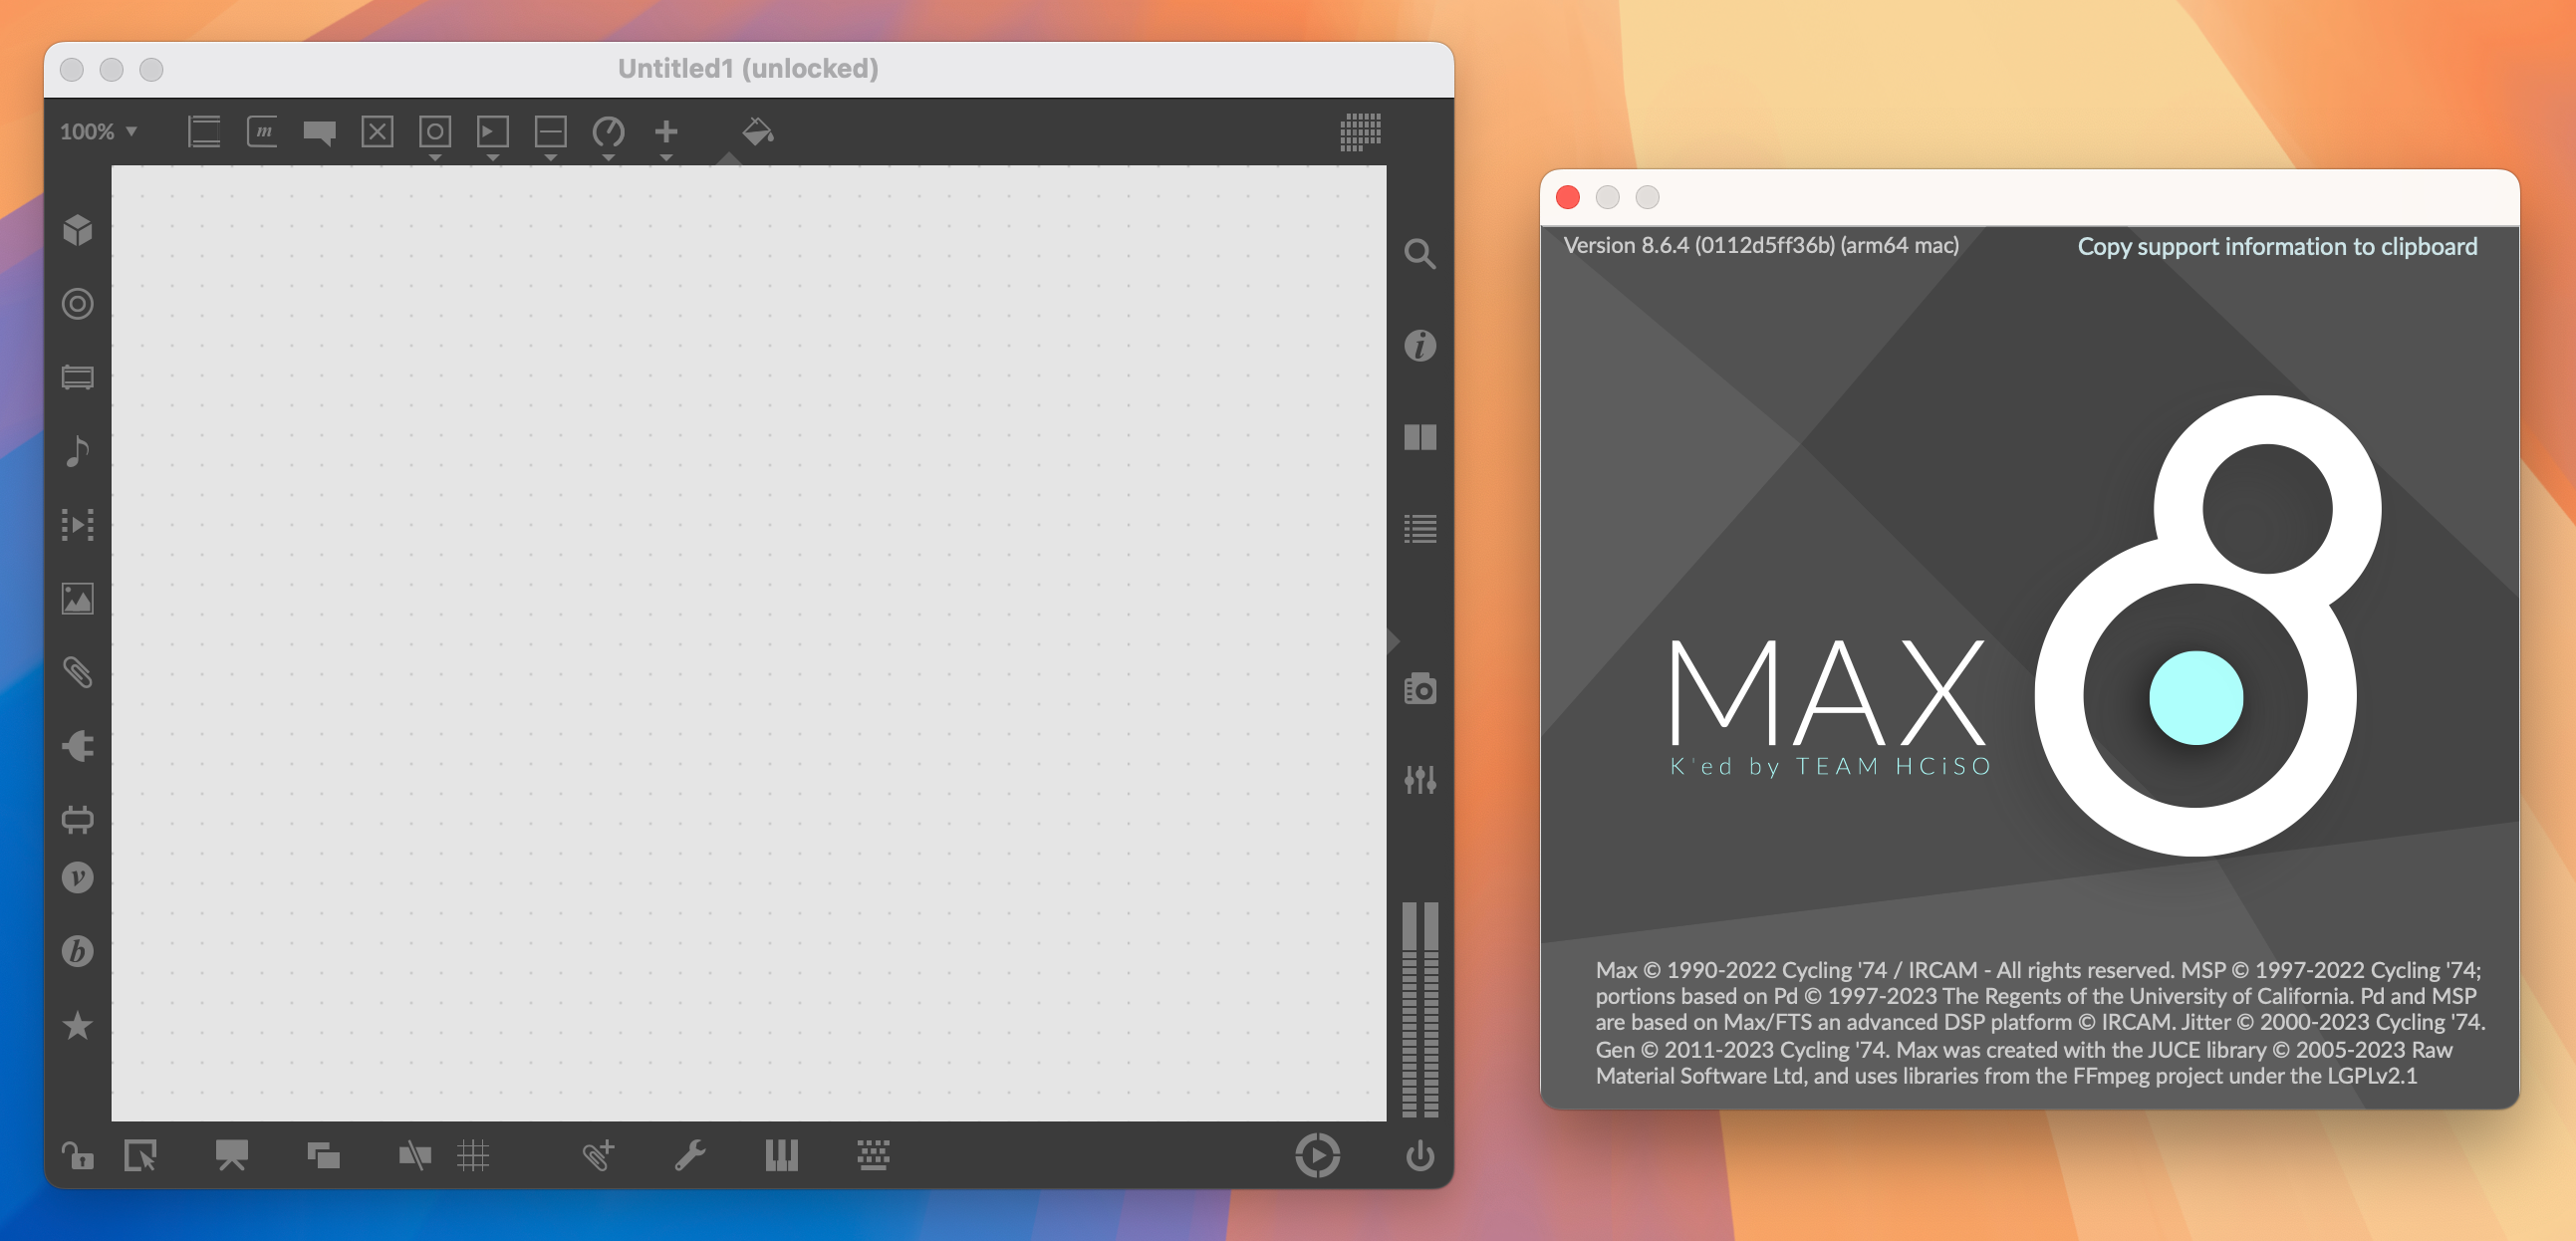Open the Audio files note icon
2576x1241 pixels.
point(78,452)
